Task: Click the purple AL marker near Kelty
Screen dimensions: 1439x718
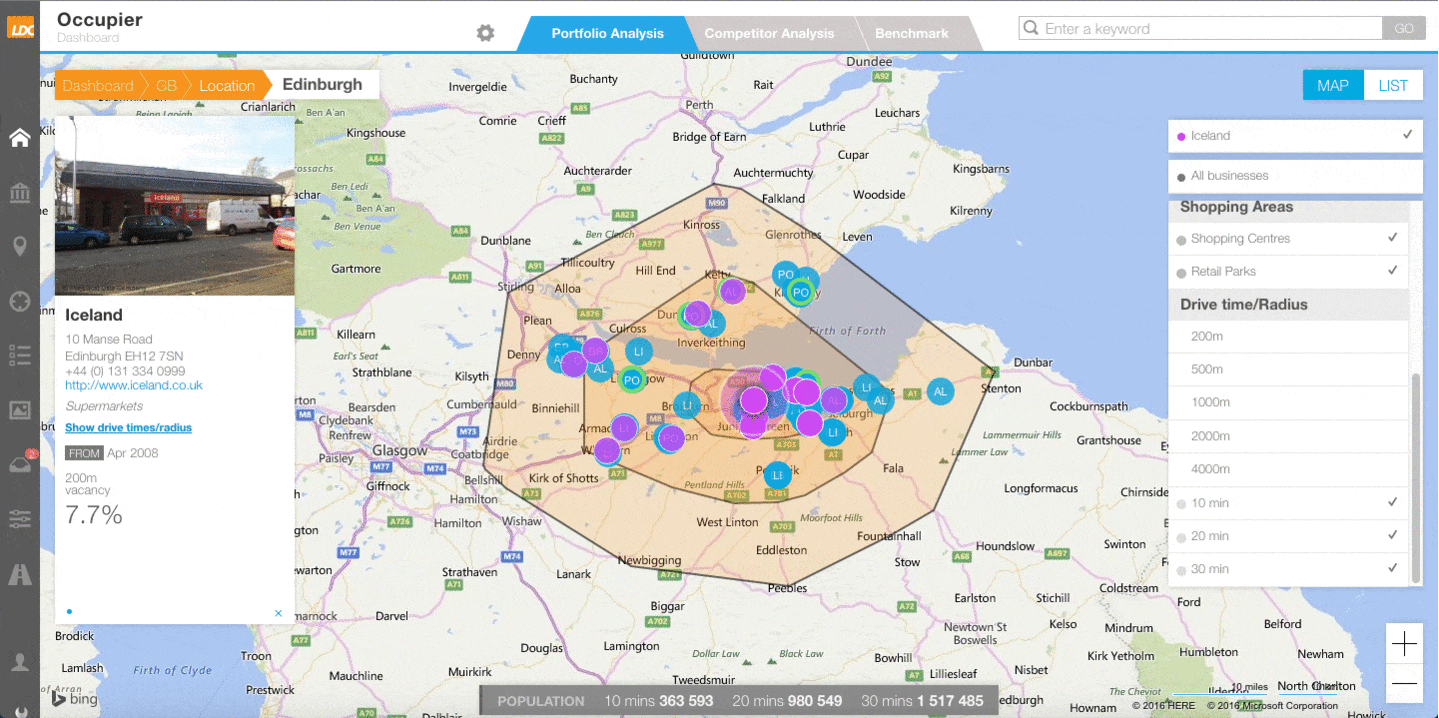Action: pyautogui.click(x=732, y=292)
